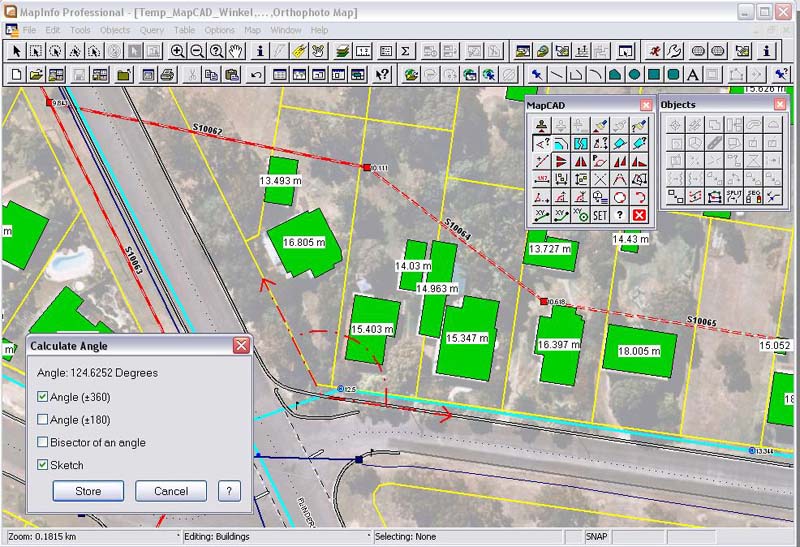Pick the Grabber hand pan tool
Image resolution: width=800 pixels, height=547 pixels.
tap(236, 51)
